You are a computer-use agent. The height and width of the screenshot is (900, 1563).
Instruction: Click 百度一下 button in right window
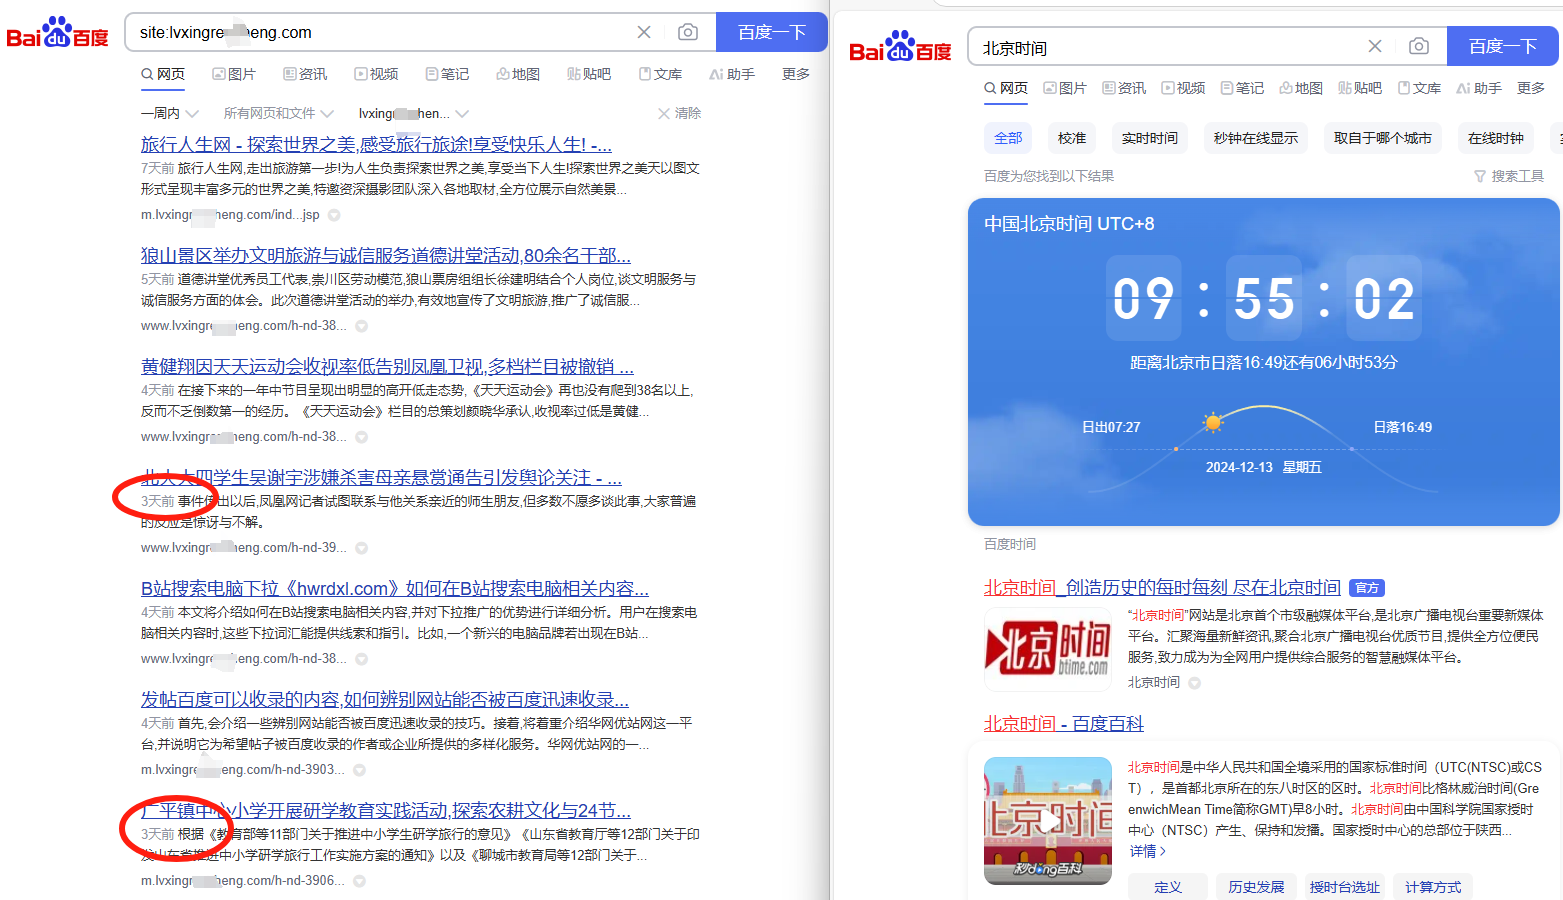[x=1503, y=46]
